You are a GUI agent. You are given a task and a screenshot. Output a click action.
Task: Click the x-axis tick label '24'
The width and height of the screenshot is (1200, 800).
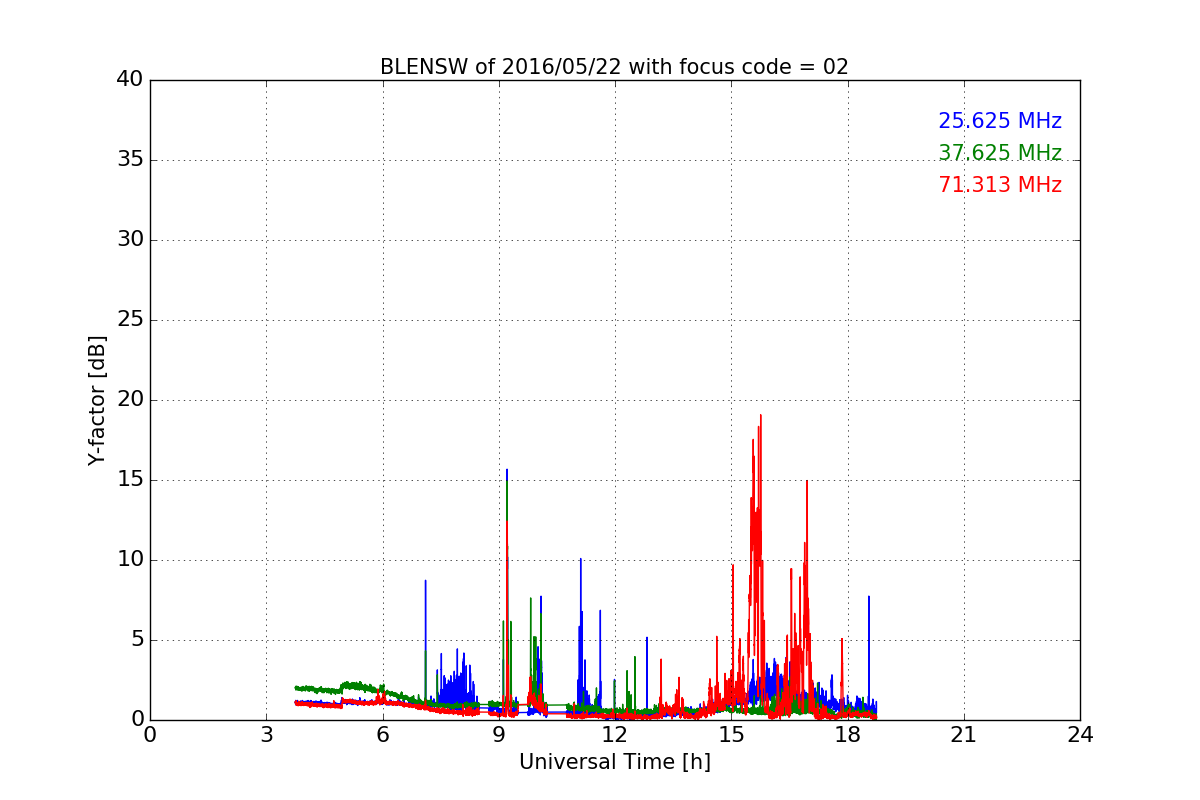point(1080,735)
